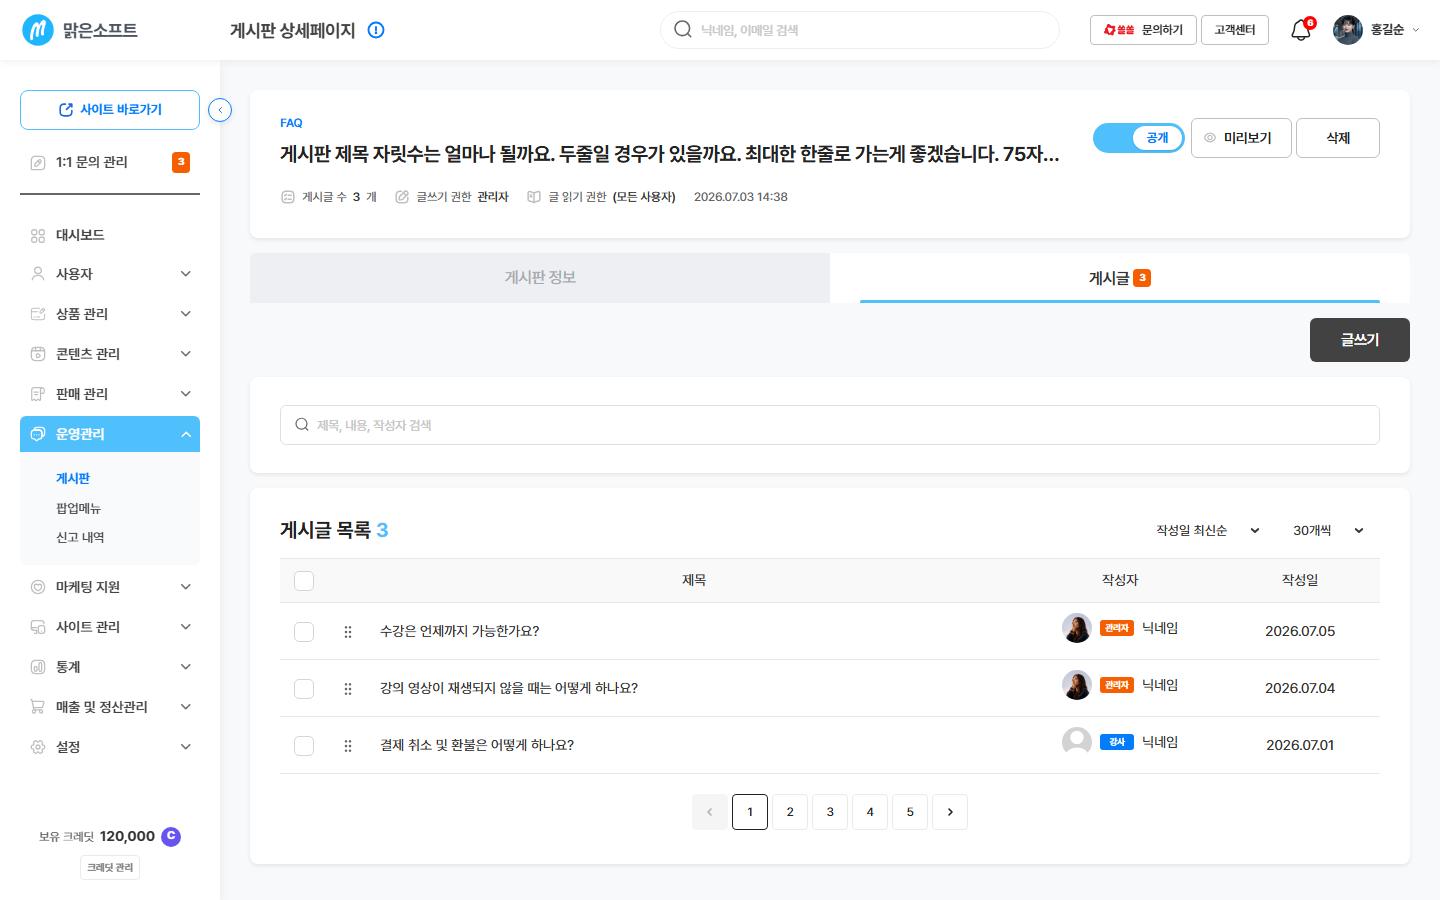The image size is (1440, 900).
Task: Click the search magnifier in top bar
Action: point(683,30)
